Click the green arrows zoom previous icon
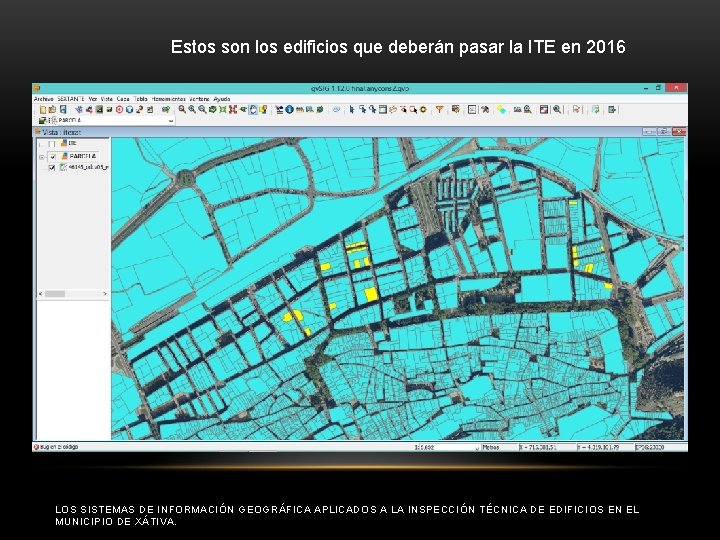 [x=212, y=109]
